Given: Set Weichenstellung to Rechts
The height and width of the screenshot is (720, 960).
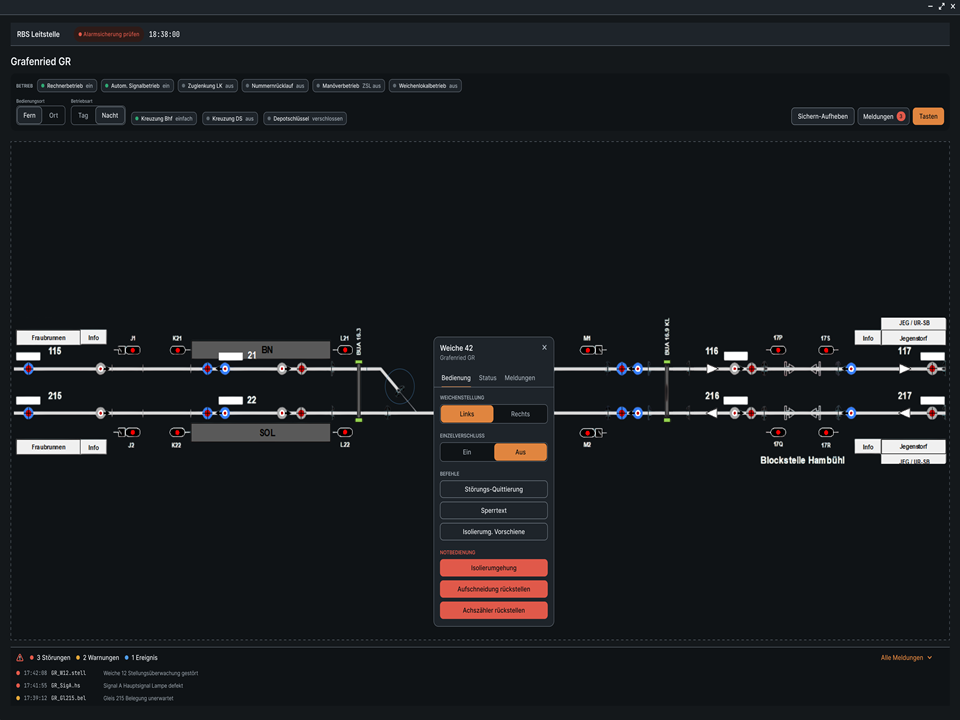Looking at the screenshot, I should point(520,414).
